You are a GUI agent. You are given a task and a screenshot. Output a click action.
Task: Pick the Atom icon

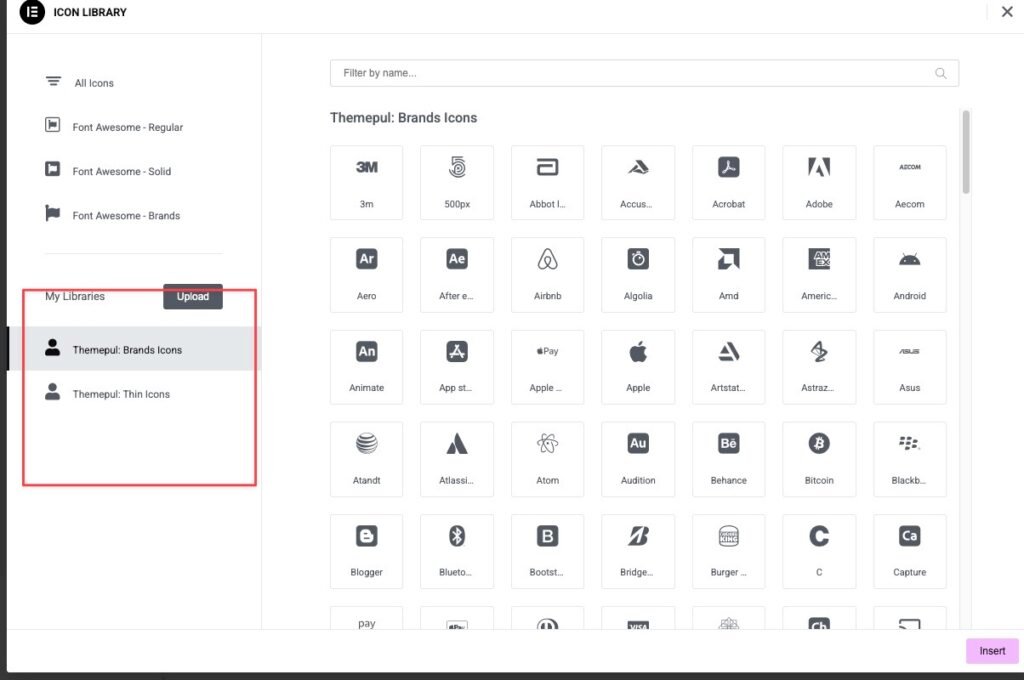click(547, 459)
